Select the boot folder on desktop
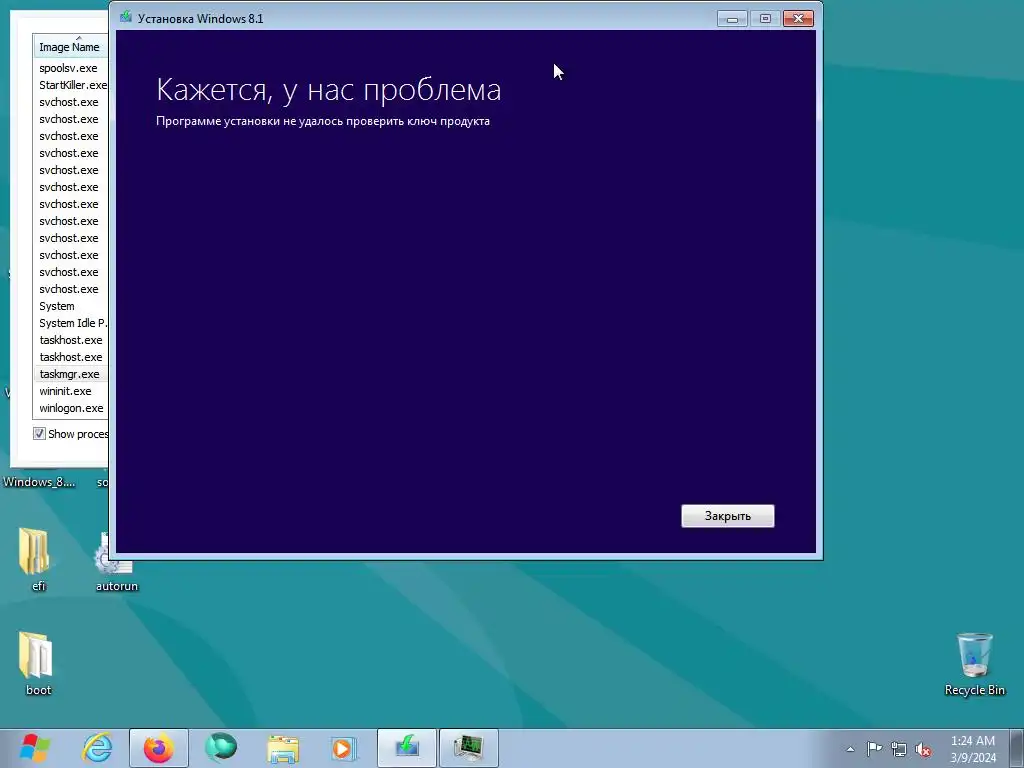The height and width of the screenshot is (768, 1024). 37,663
